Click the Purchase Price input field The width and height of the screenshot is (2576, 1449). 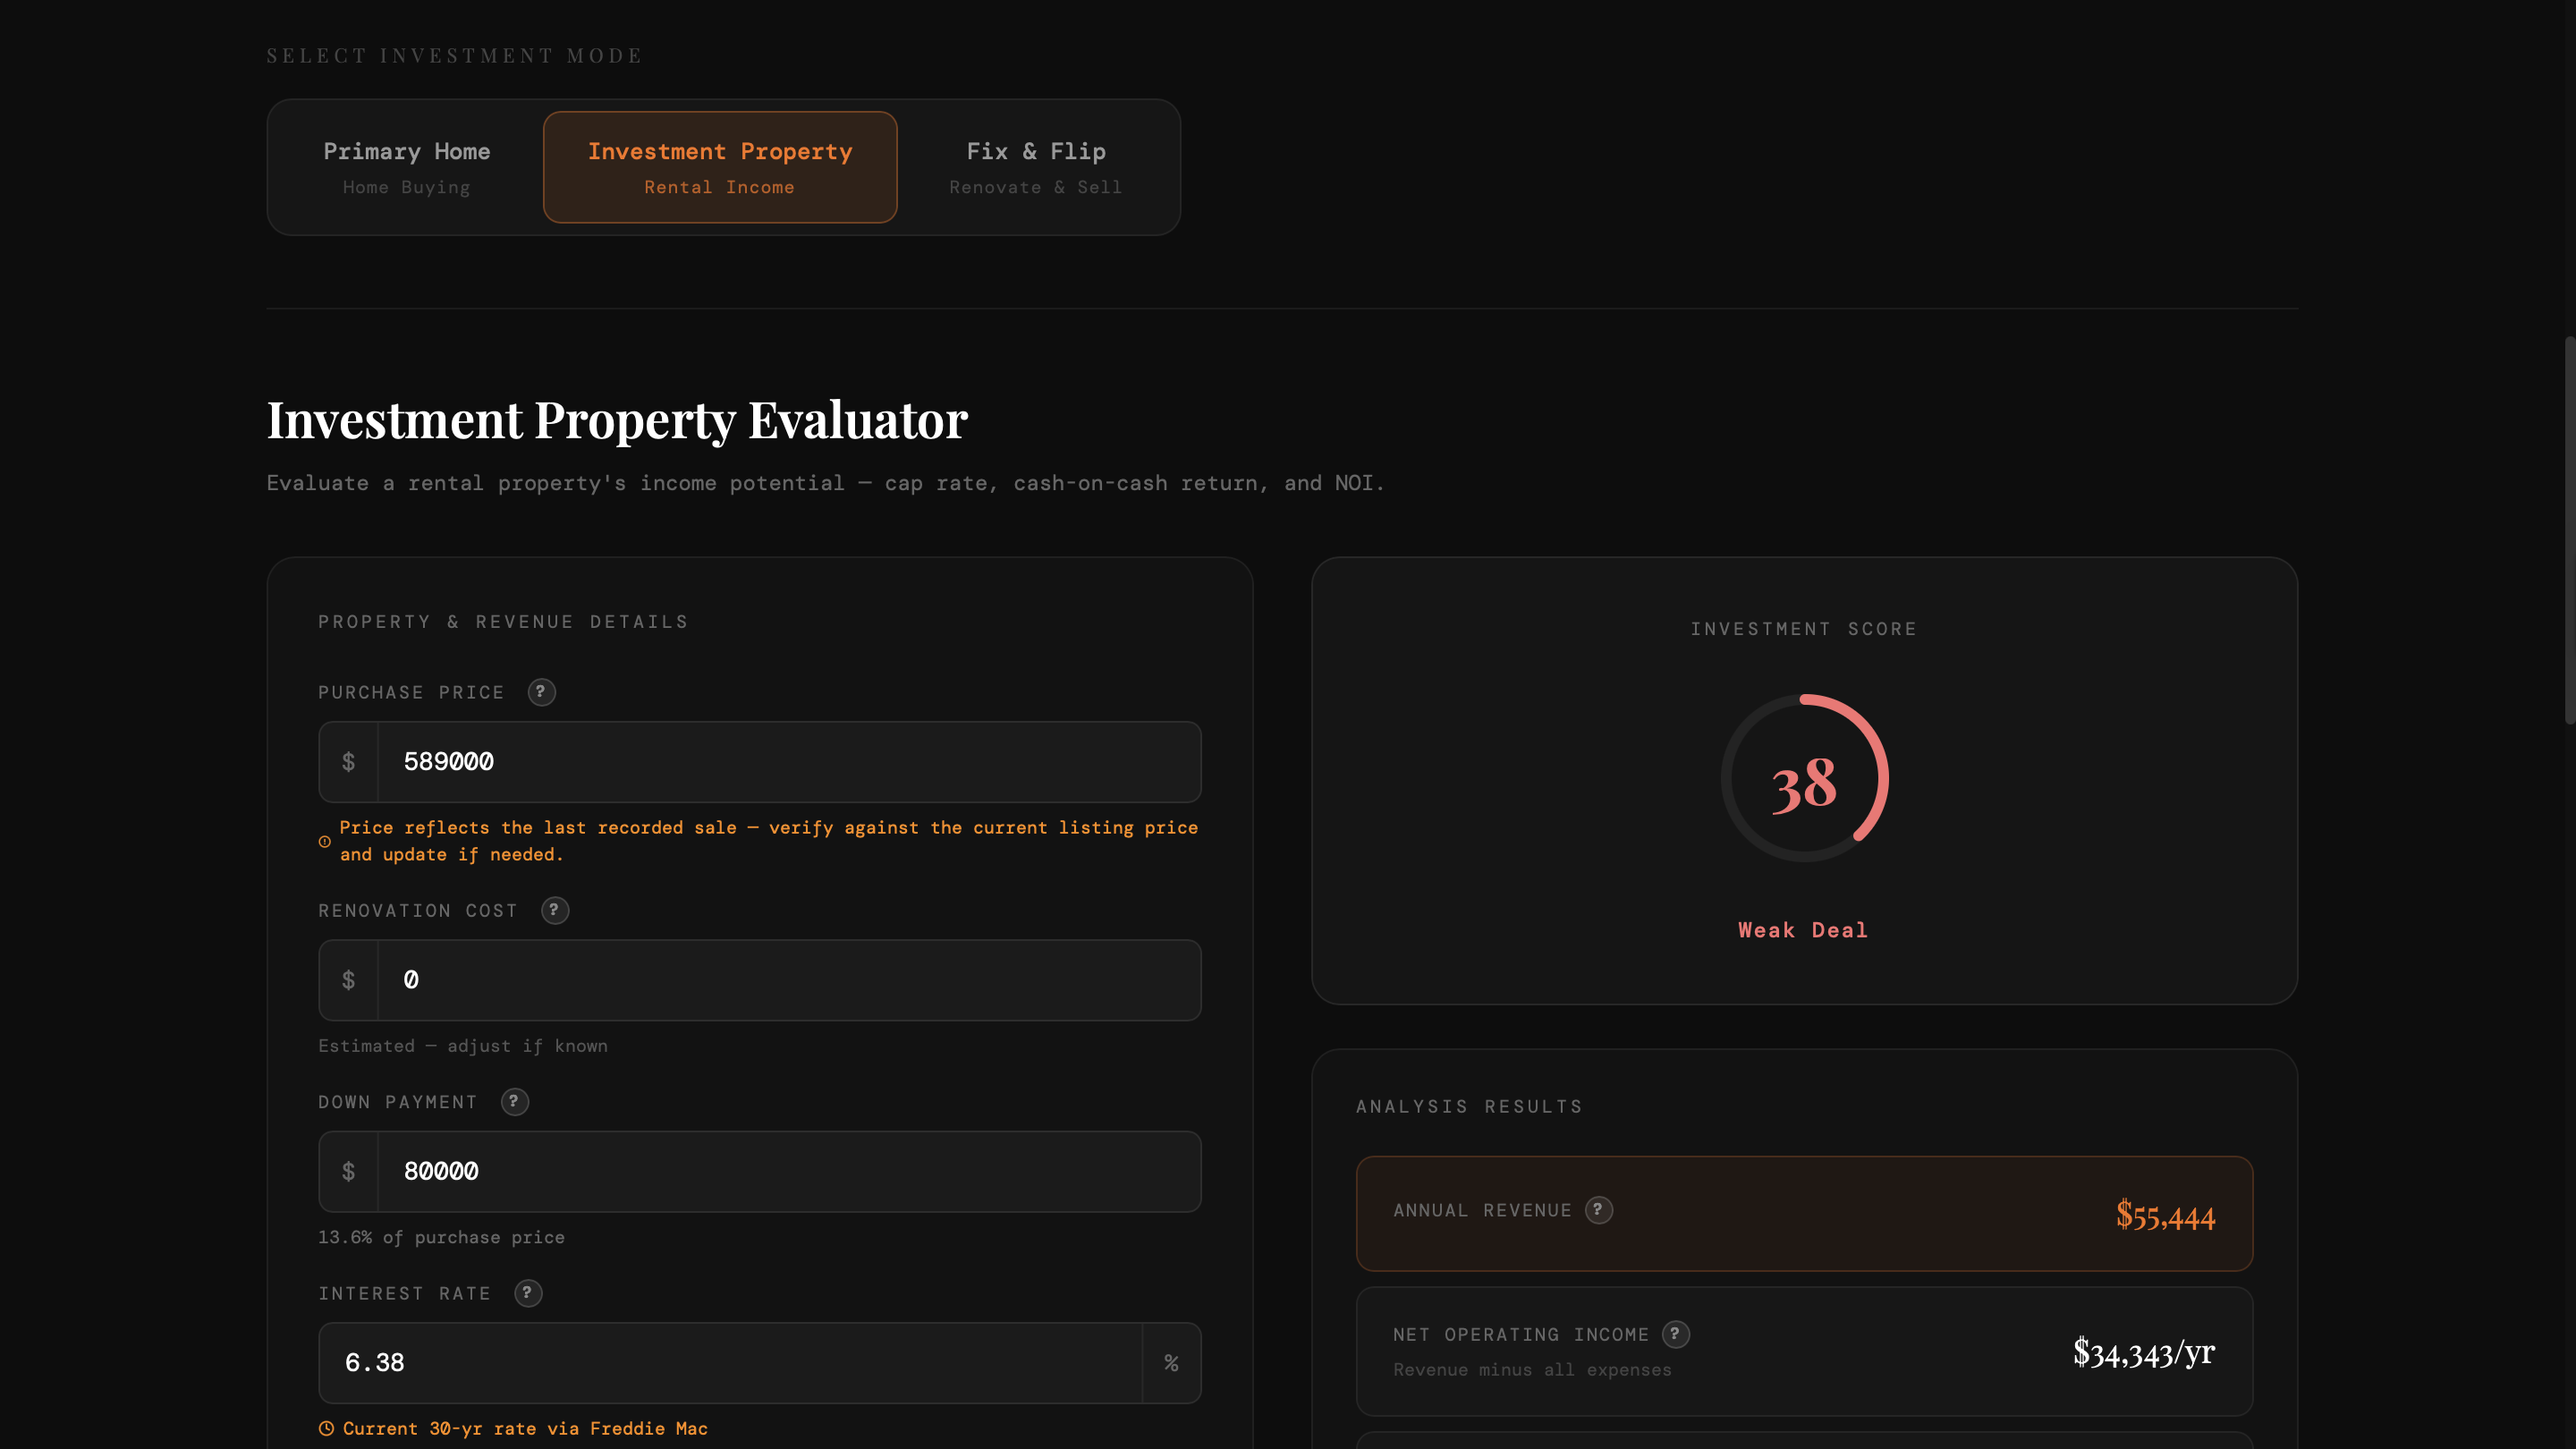(x=788, y=762)
